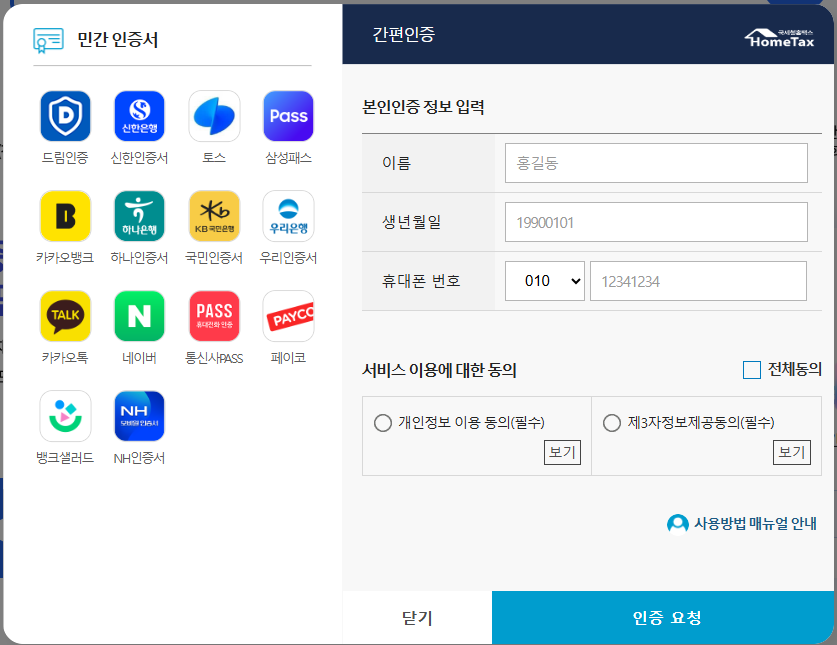This screenshot has width=837, height=645.
Task: Click the 인증 요청 button
Action: [x=664, y=618]
